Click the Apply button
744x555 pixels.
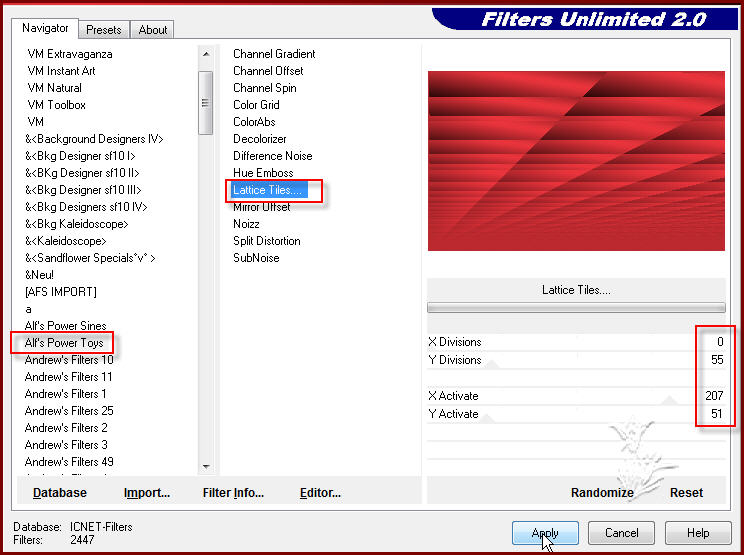pyautogui.click(x=545, y=533)
